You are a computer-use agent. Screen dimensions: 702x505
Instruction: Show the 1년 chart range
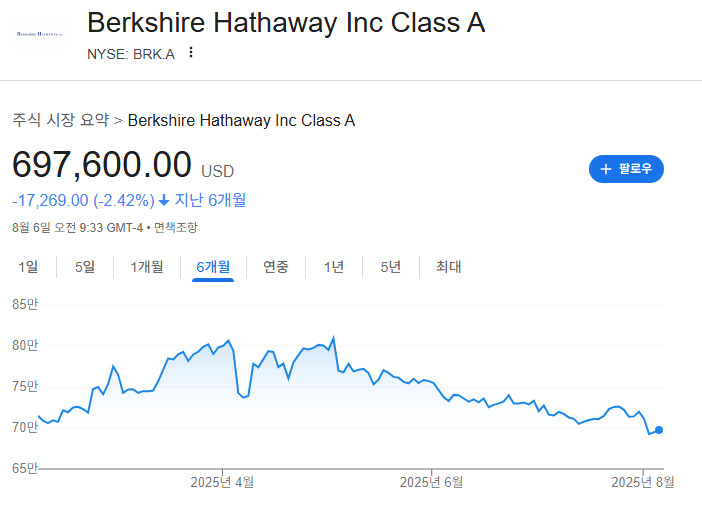[334, 267]
